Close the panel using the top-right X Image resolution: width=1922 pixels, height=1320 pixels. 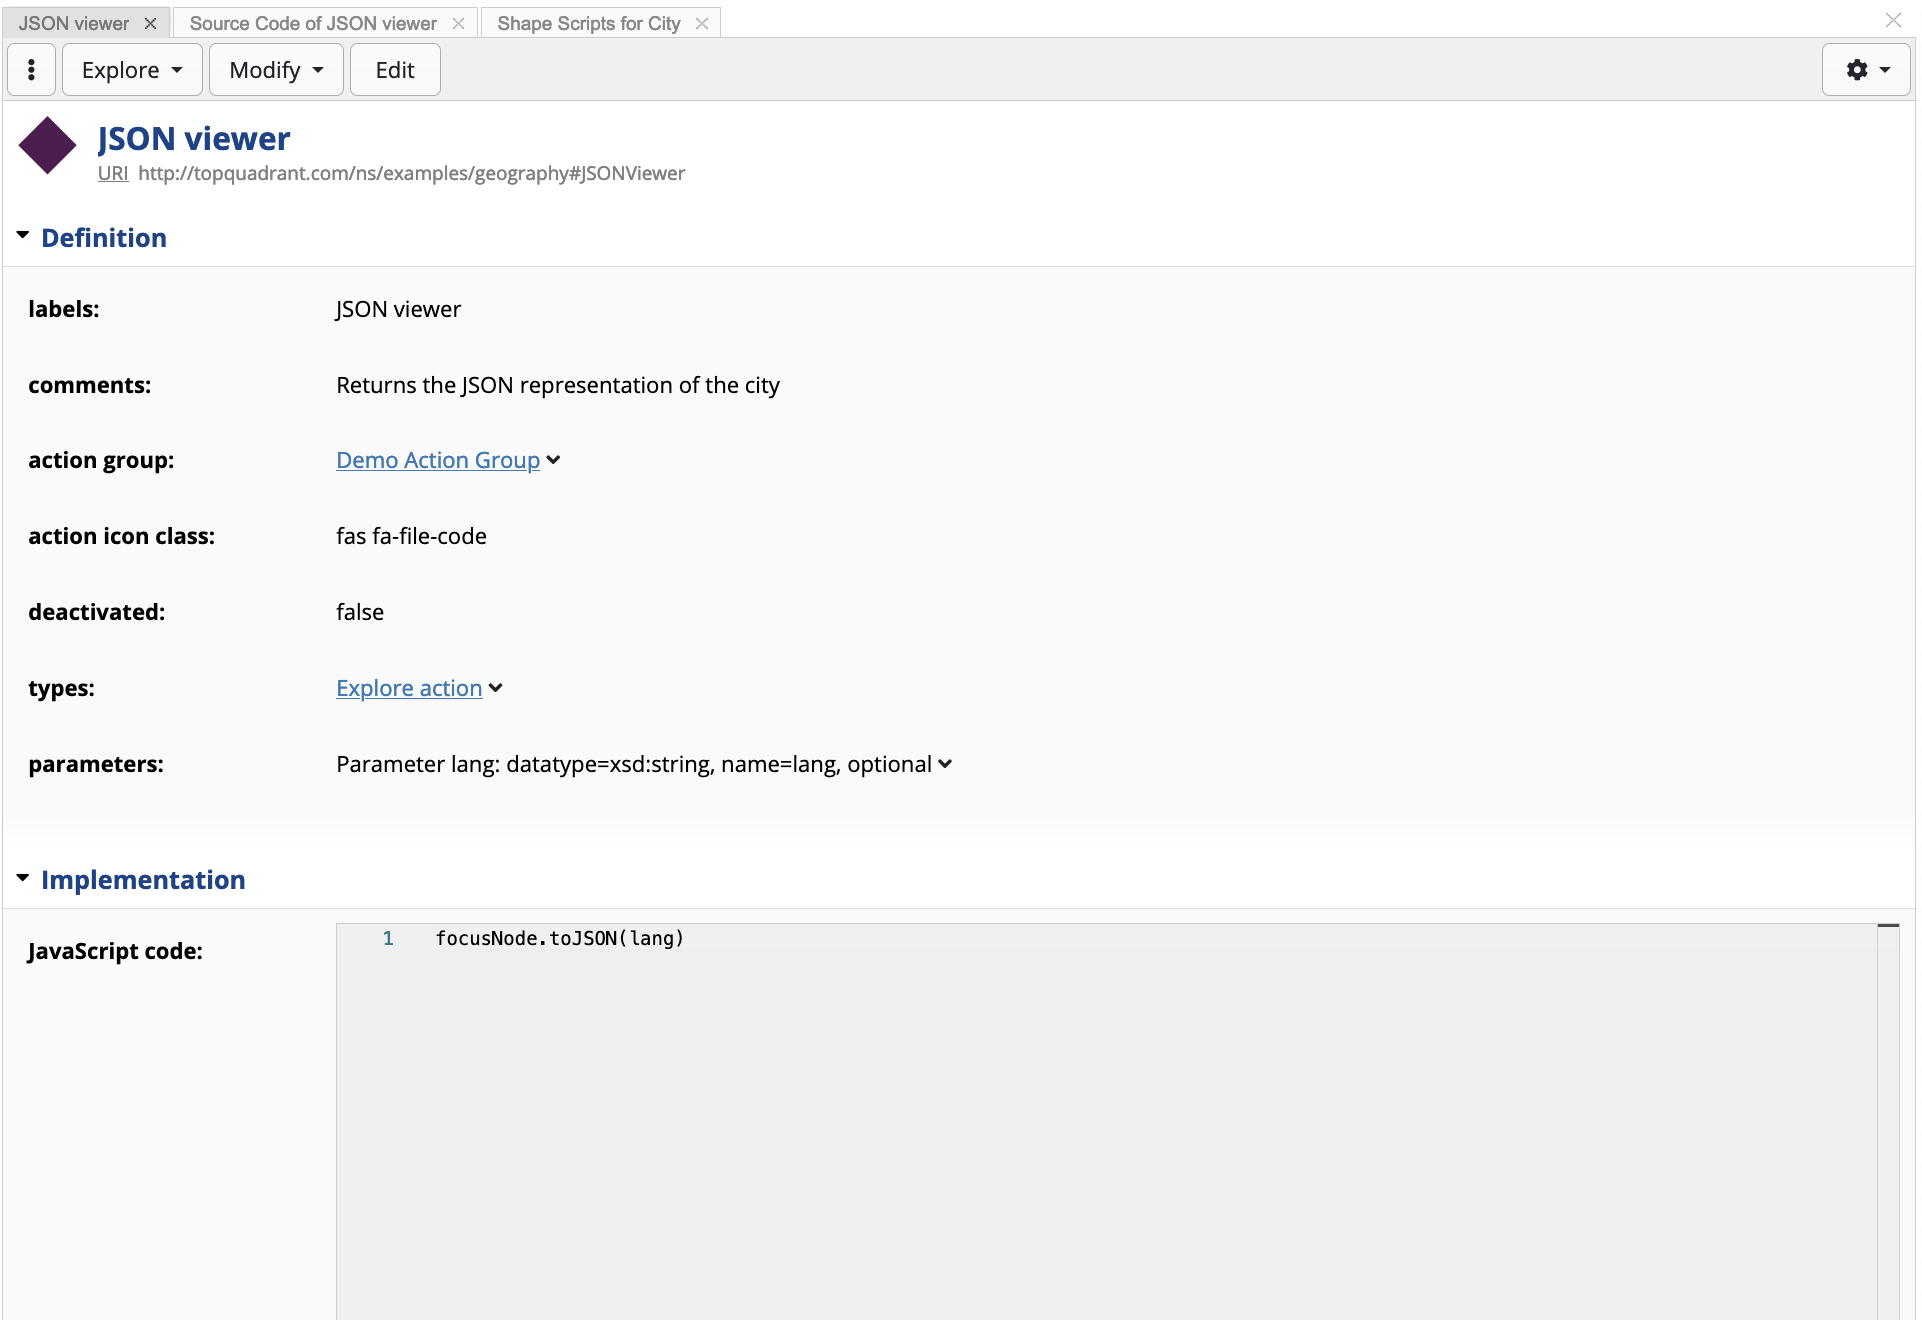tap(1892, 20)
